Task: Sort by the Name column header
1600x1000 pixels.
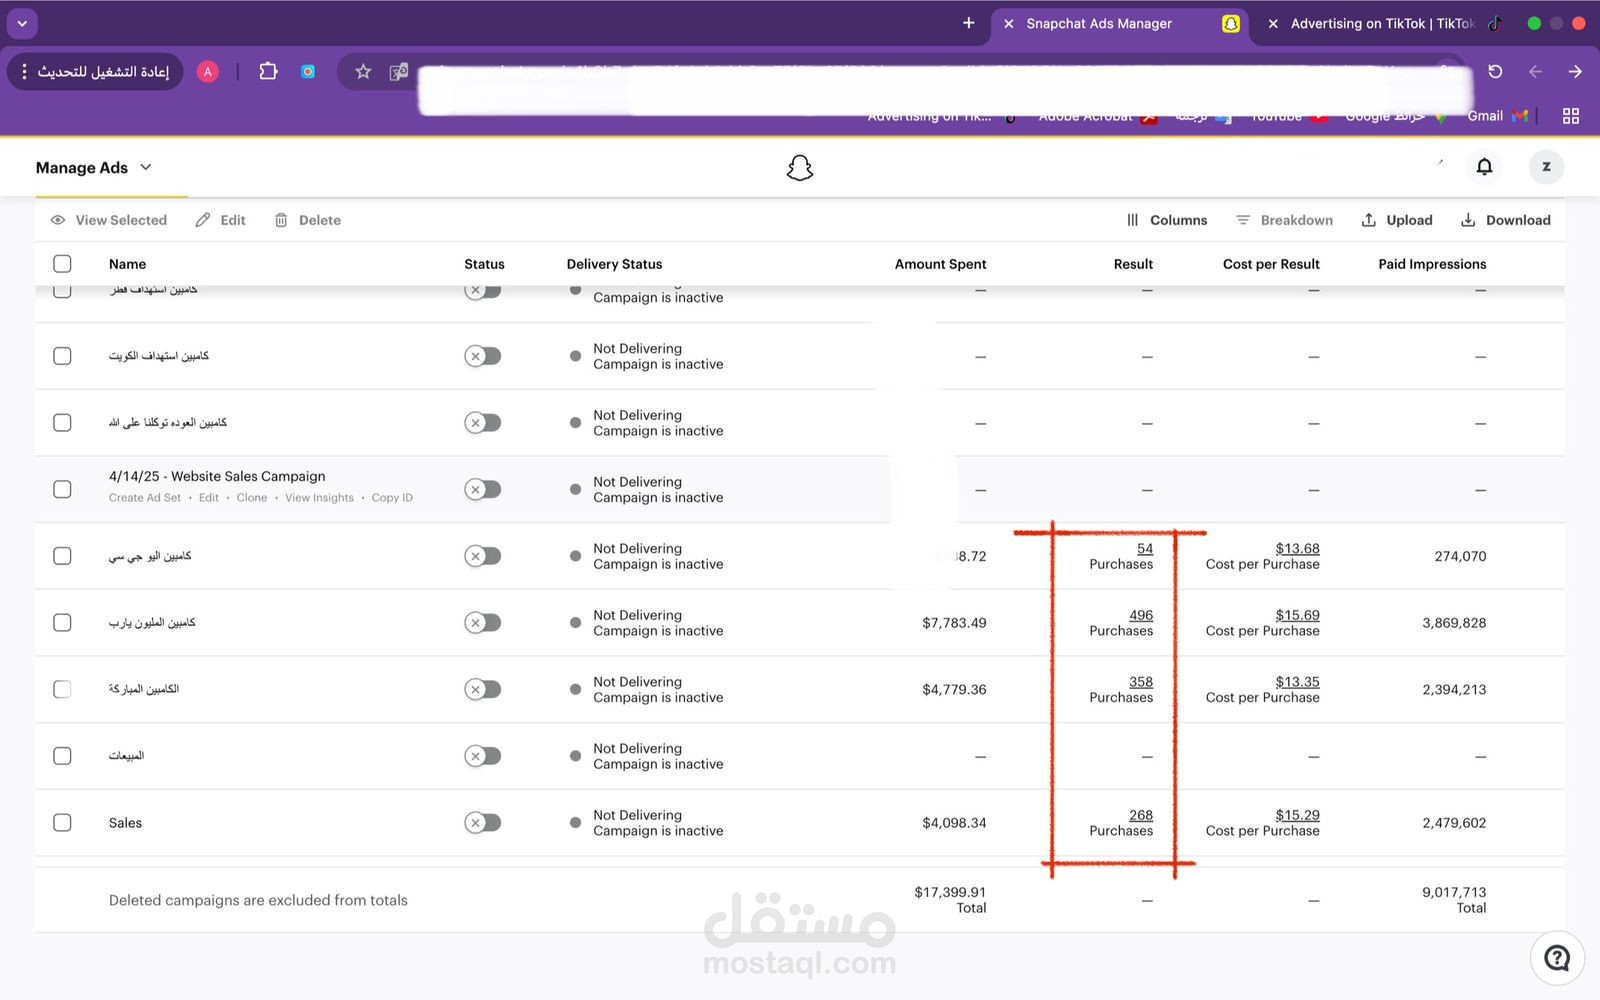Action: click(127, 264)
